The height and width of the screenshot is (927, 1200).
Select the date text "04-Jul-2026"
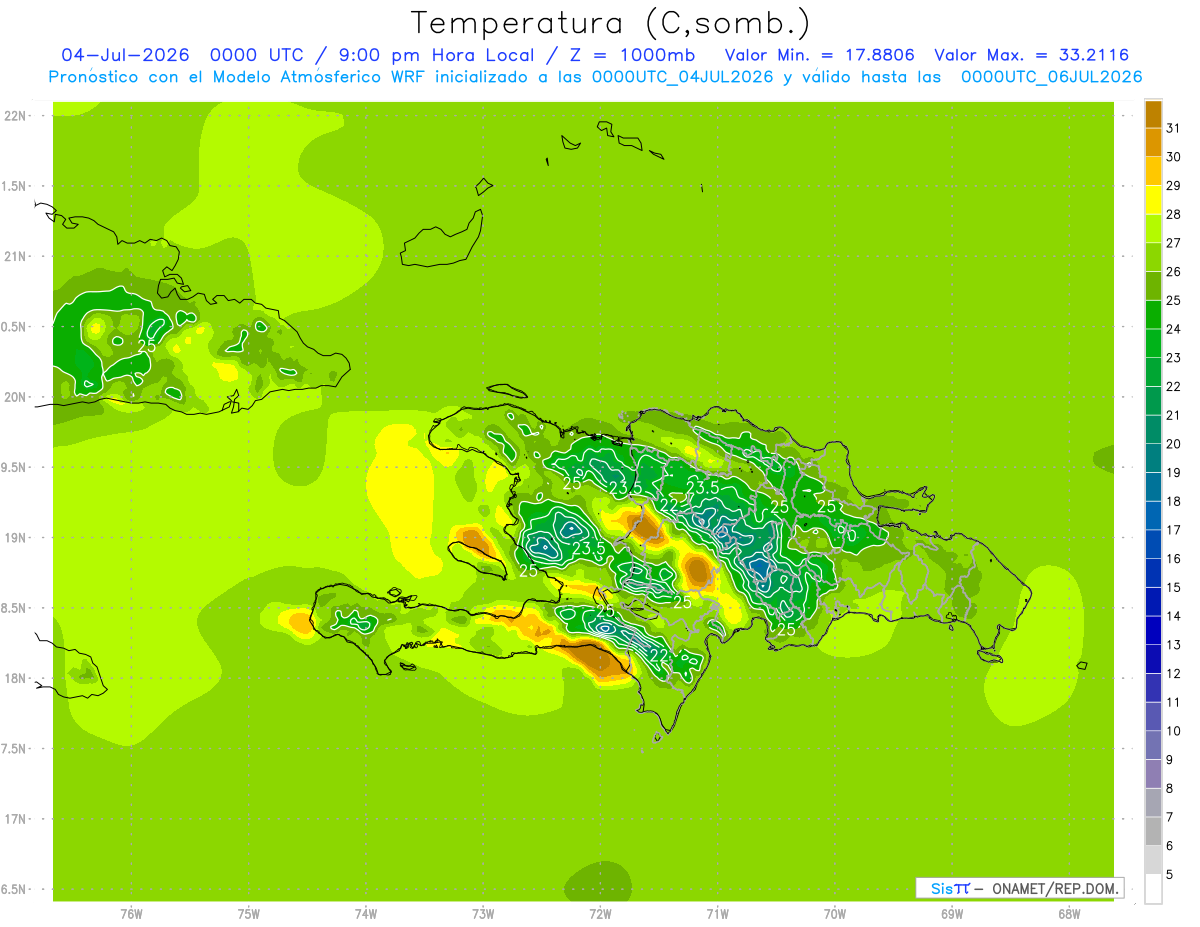127,55
